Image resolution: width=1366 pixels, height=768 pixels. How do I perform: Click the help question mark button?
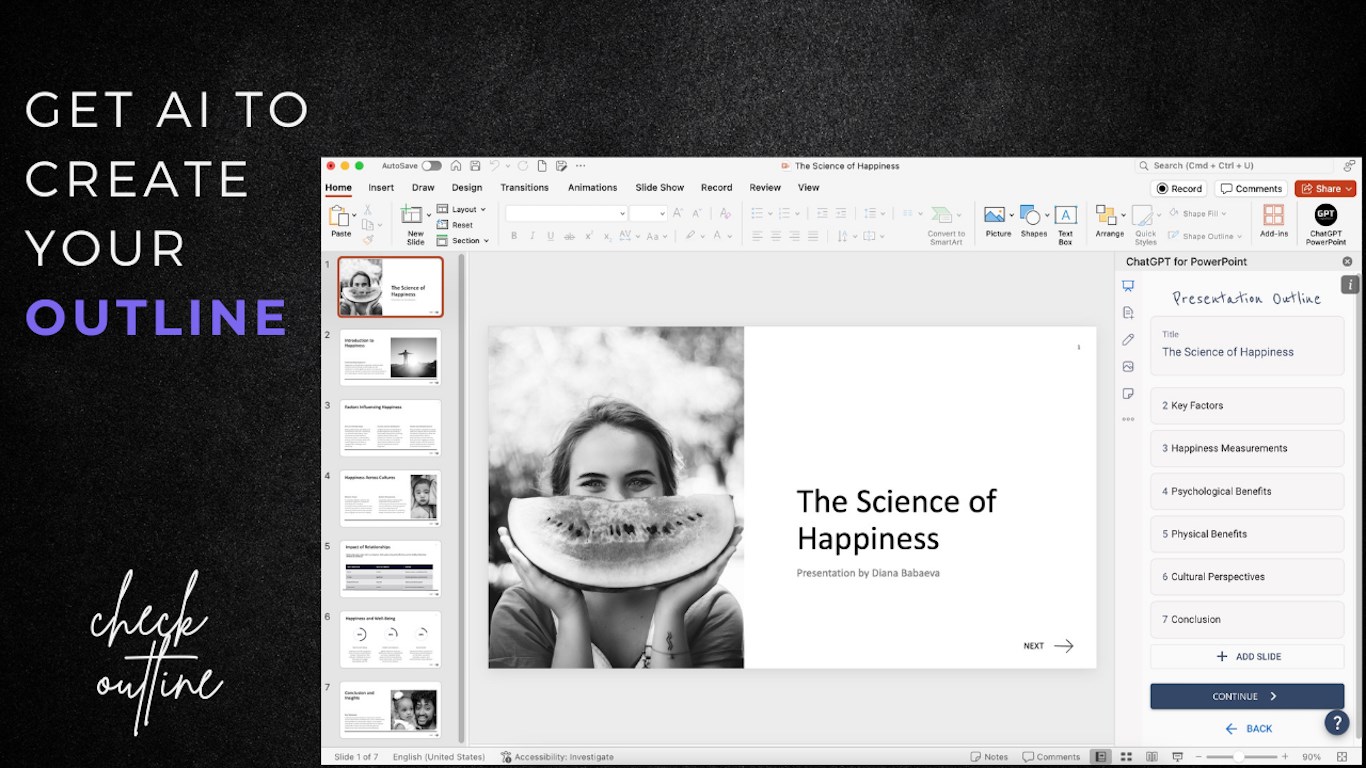click(x=1336, y=723)
